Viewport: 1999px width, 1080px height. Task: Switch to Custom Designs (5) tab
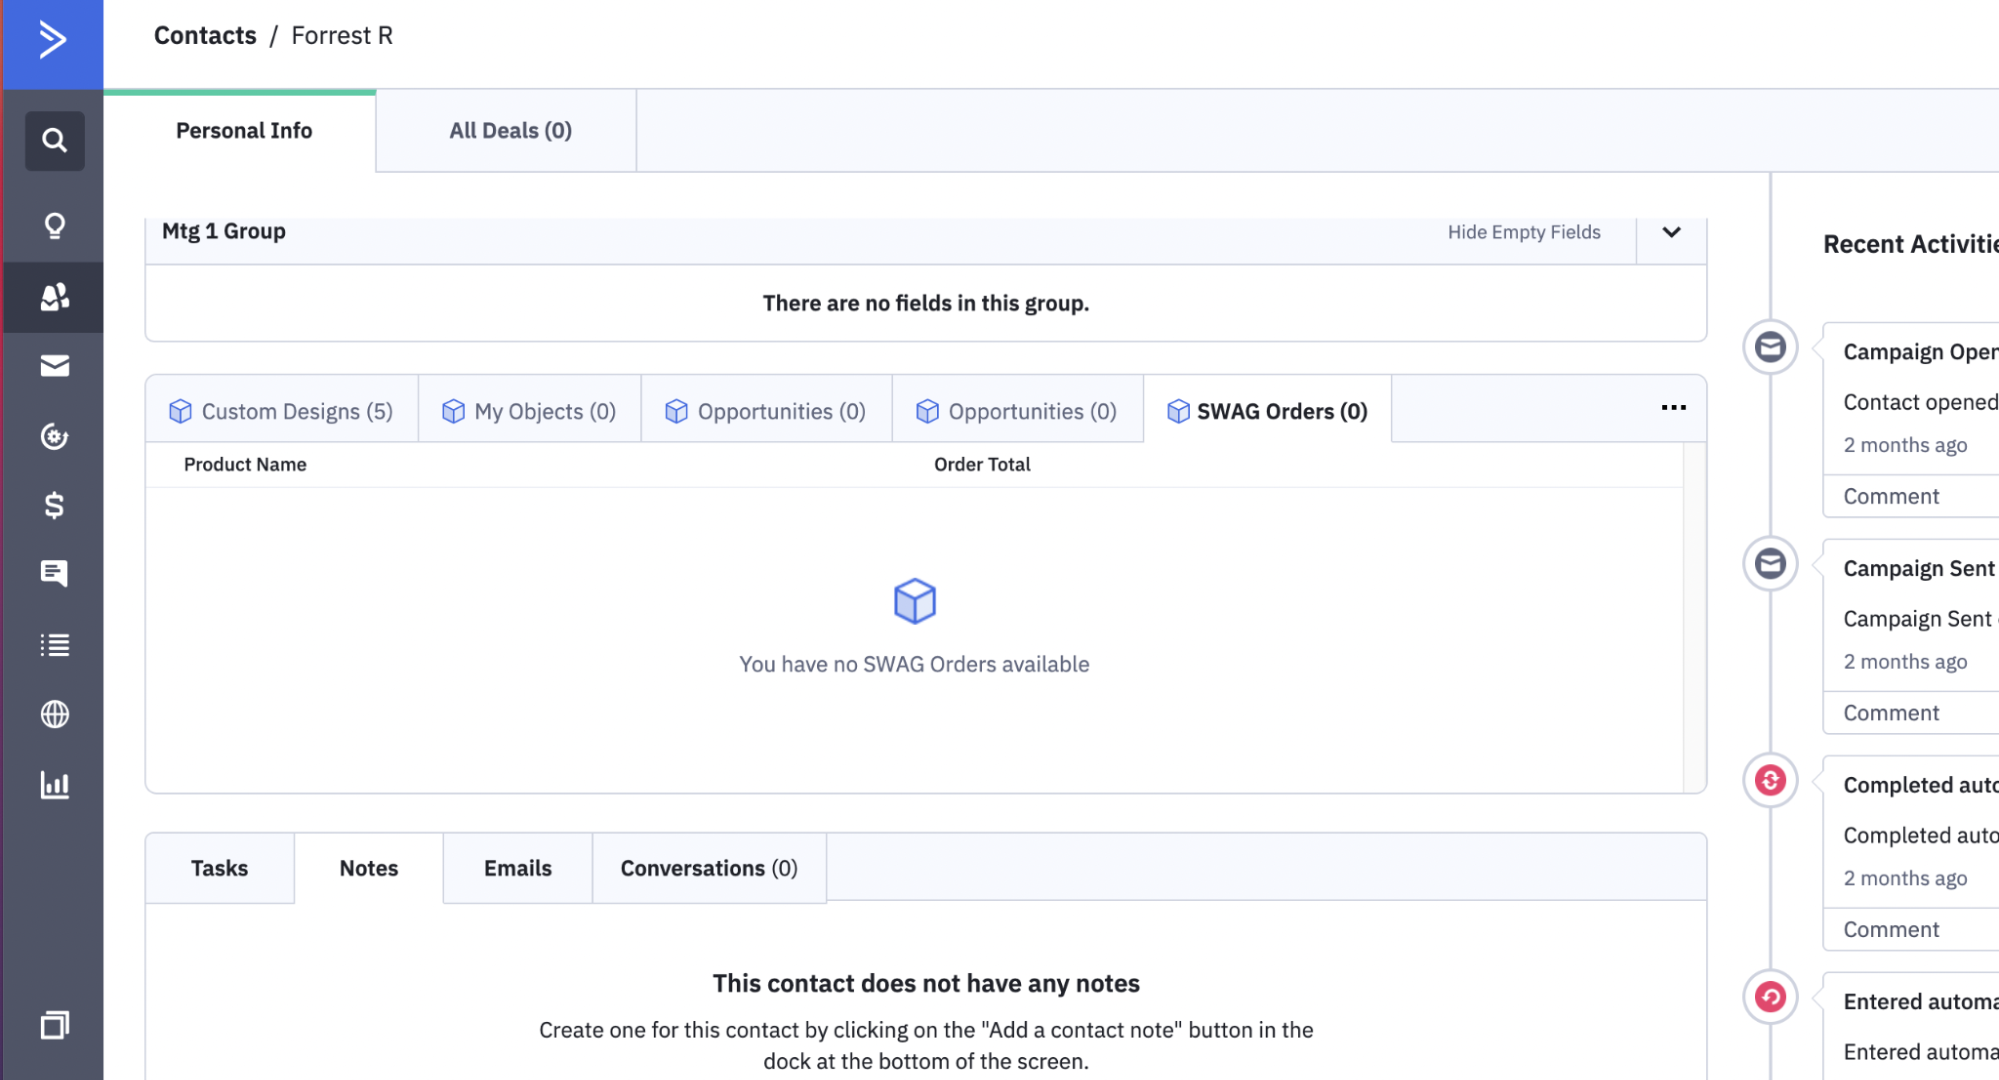281,411
